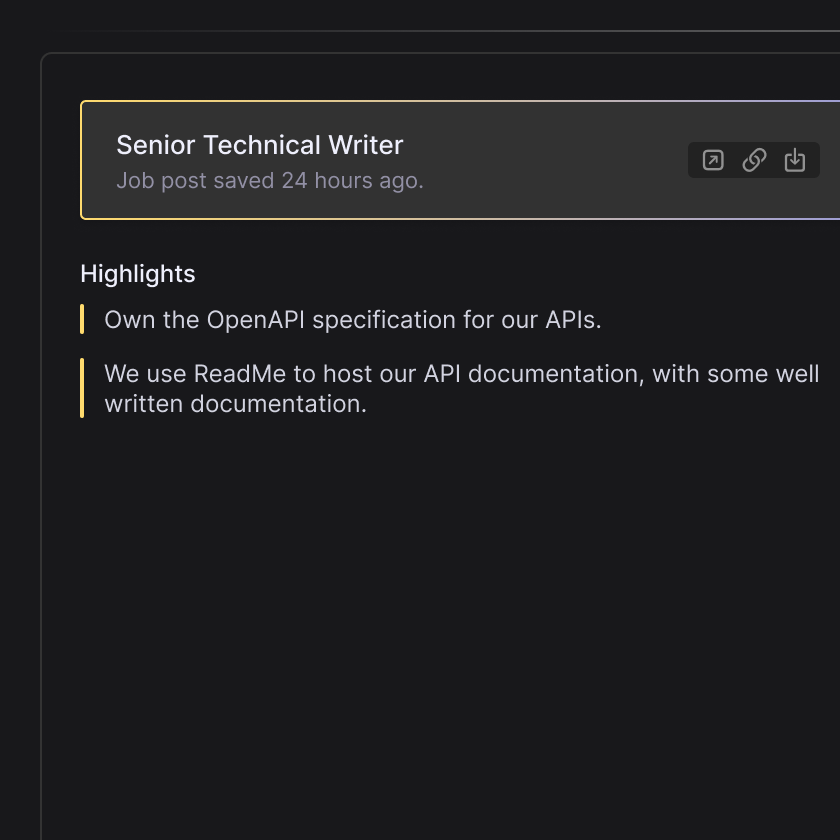Screen dimensions: 840x840
Task: Click the download arrow icon
Action: pos(795,160)
